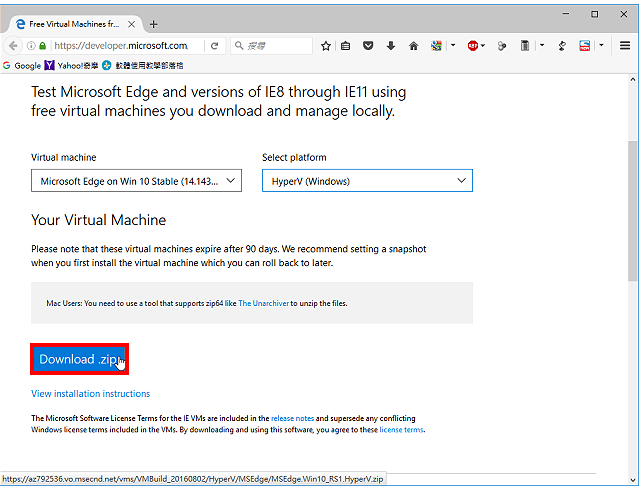Click the red and blue screenshot extension icon
Screen dimensions: 642x486
[585, 45]
